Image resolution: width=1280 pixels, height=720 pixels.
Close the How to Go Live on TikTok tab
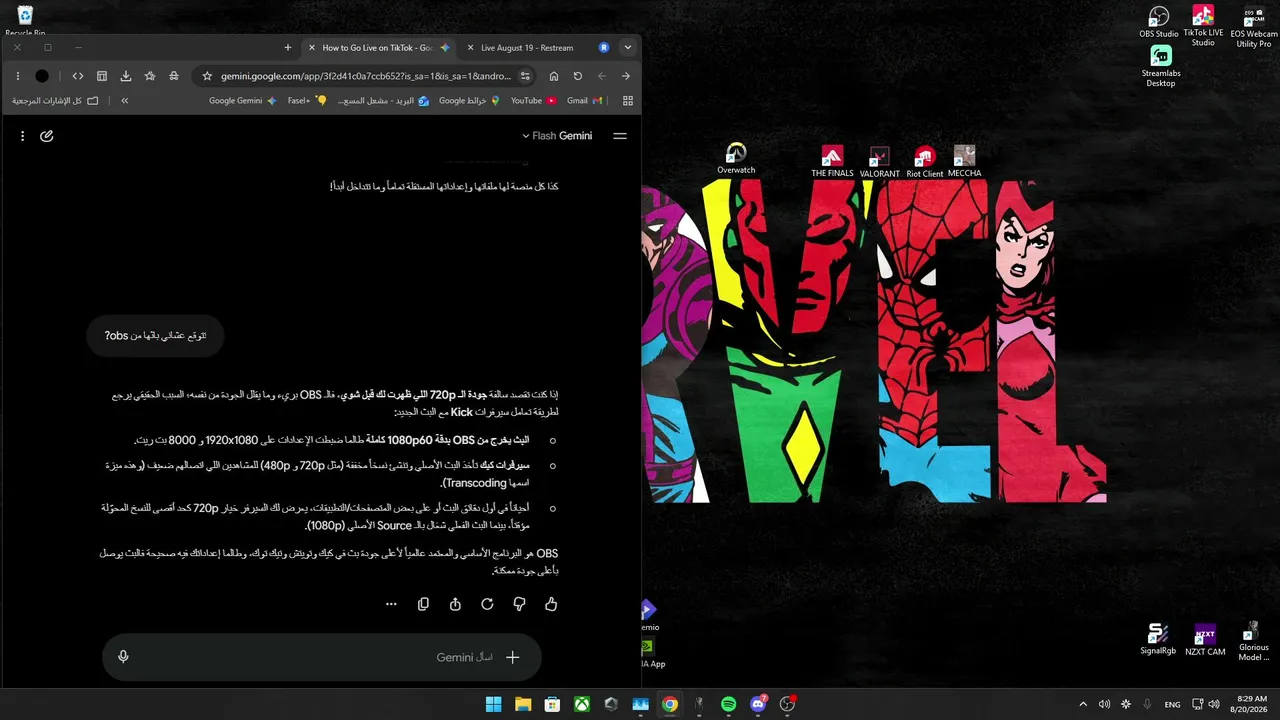(312, 47)
